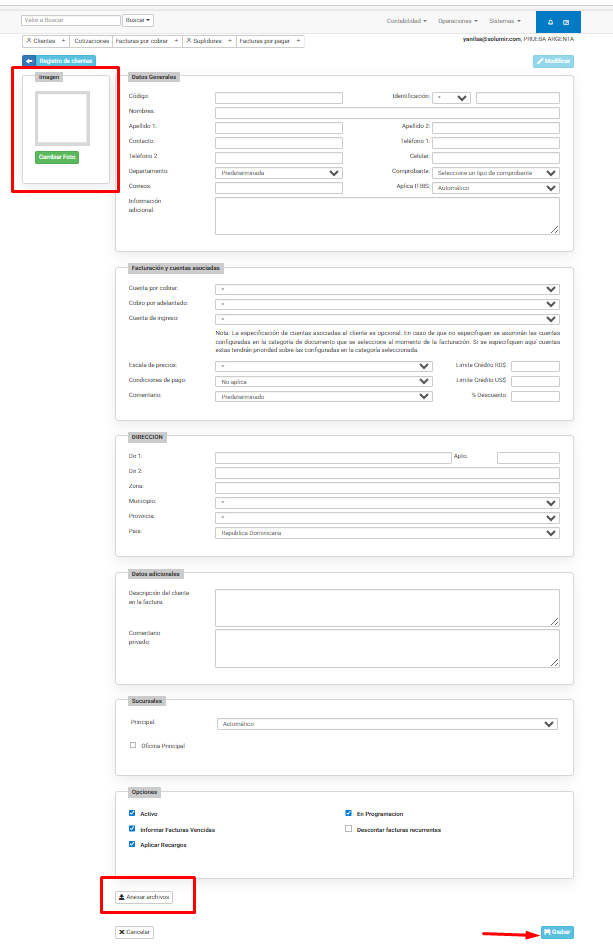613x951 pixels.
Task: Save the client with the Grabar button
Action: (x=557, y=931)
